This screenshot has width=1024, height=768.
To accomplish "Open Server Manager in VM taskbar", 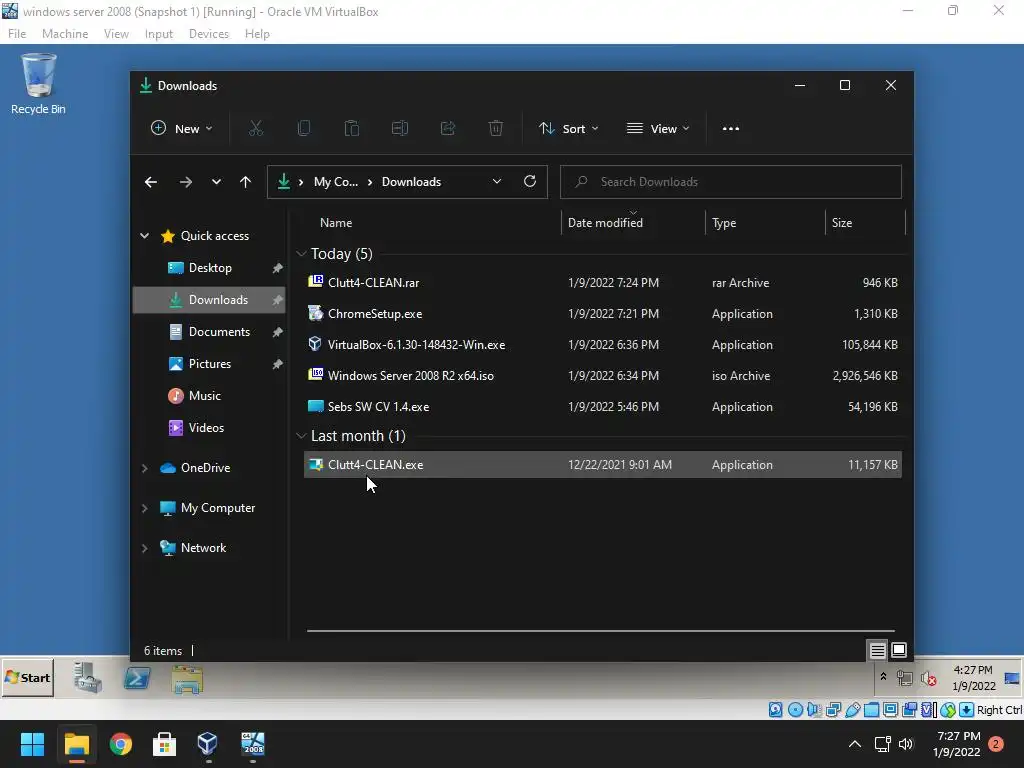I will (88, 678).
